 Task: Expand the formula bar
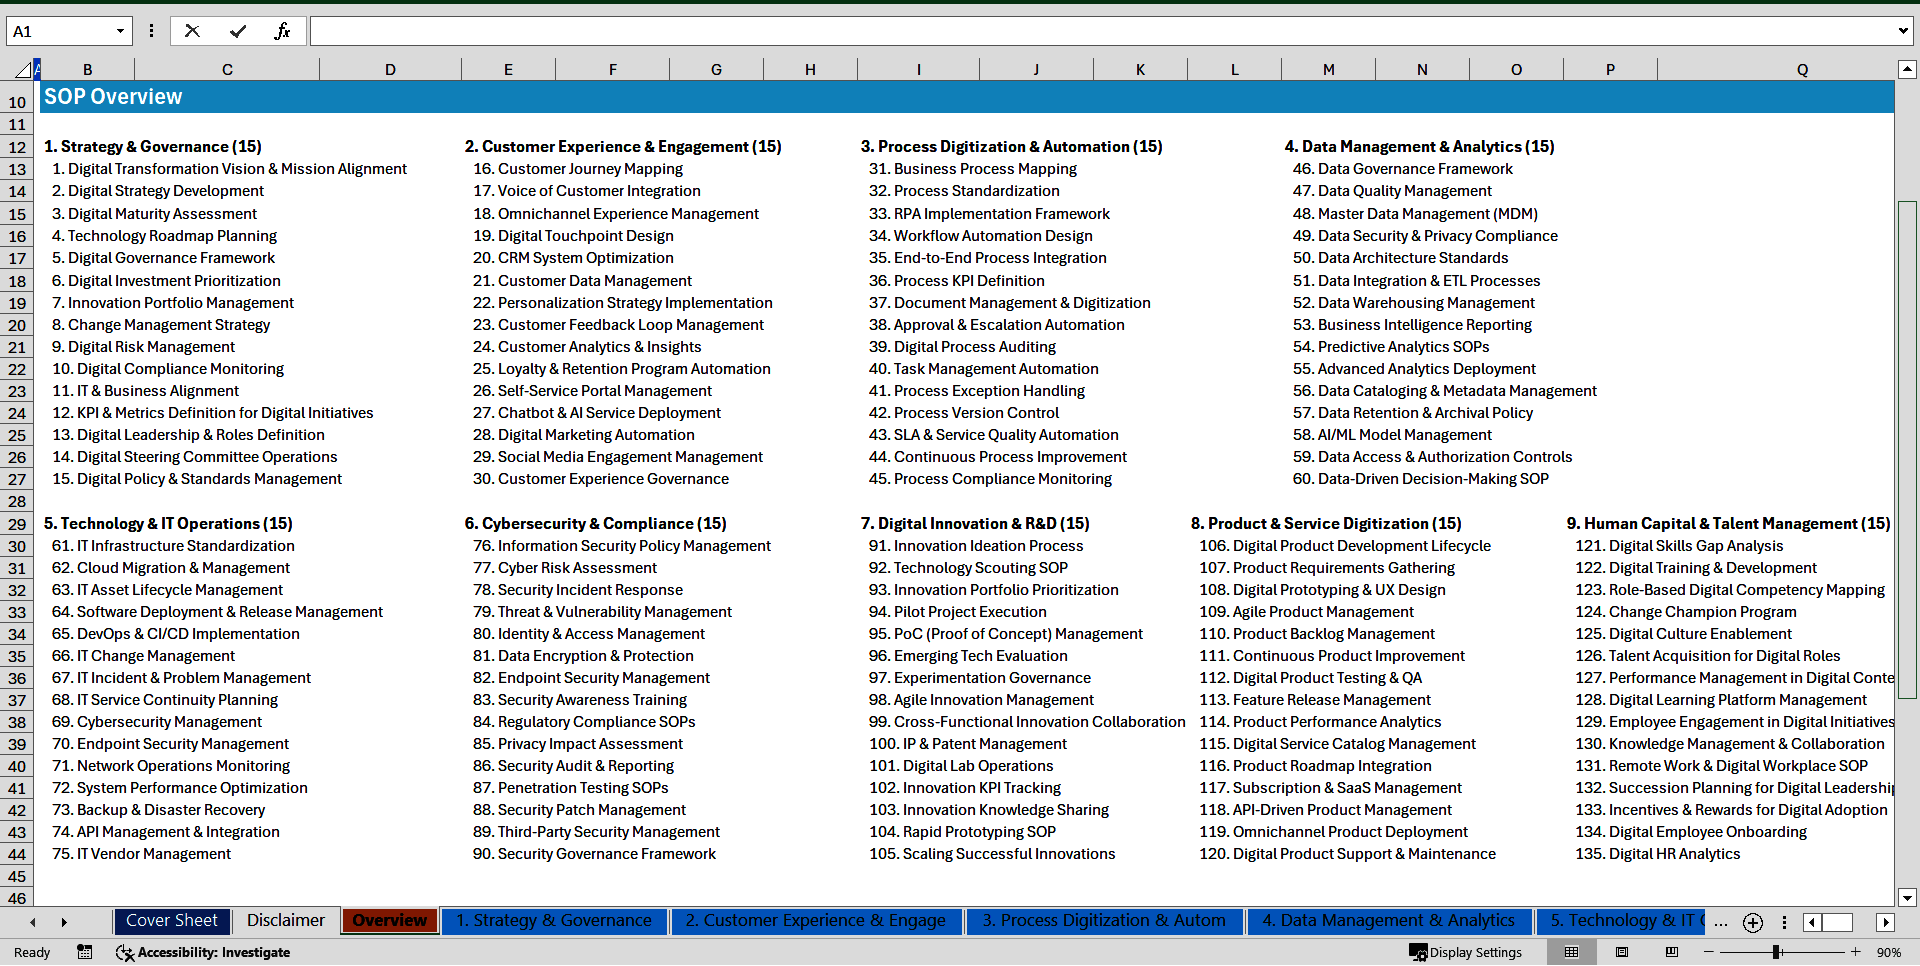click(1902, 31)
